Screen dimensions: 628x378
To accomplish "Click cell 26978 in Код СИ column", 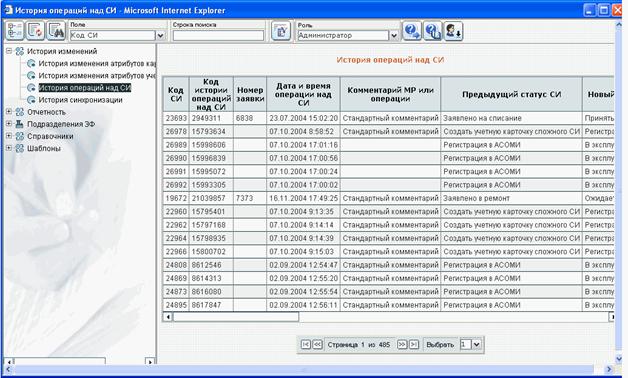I will tap(176, 131).
